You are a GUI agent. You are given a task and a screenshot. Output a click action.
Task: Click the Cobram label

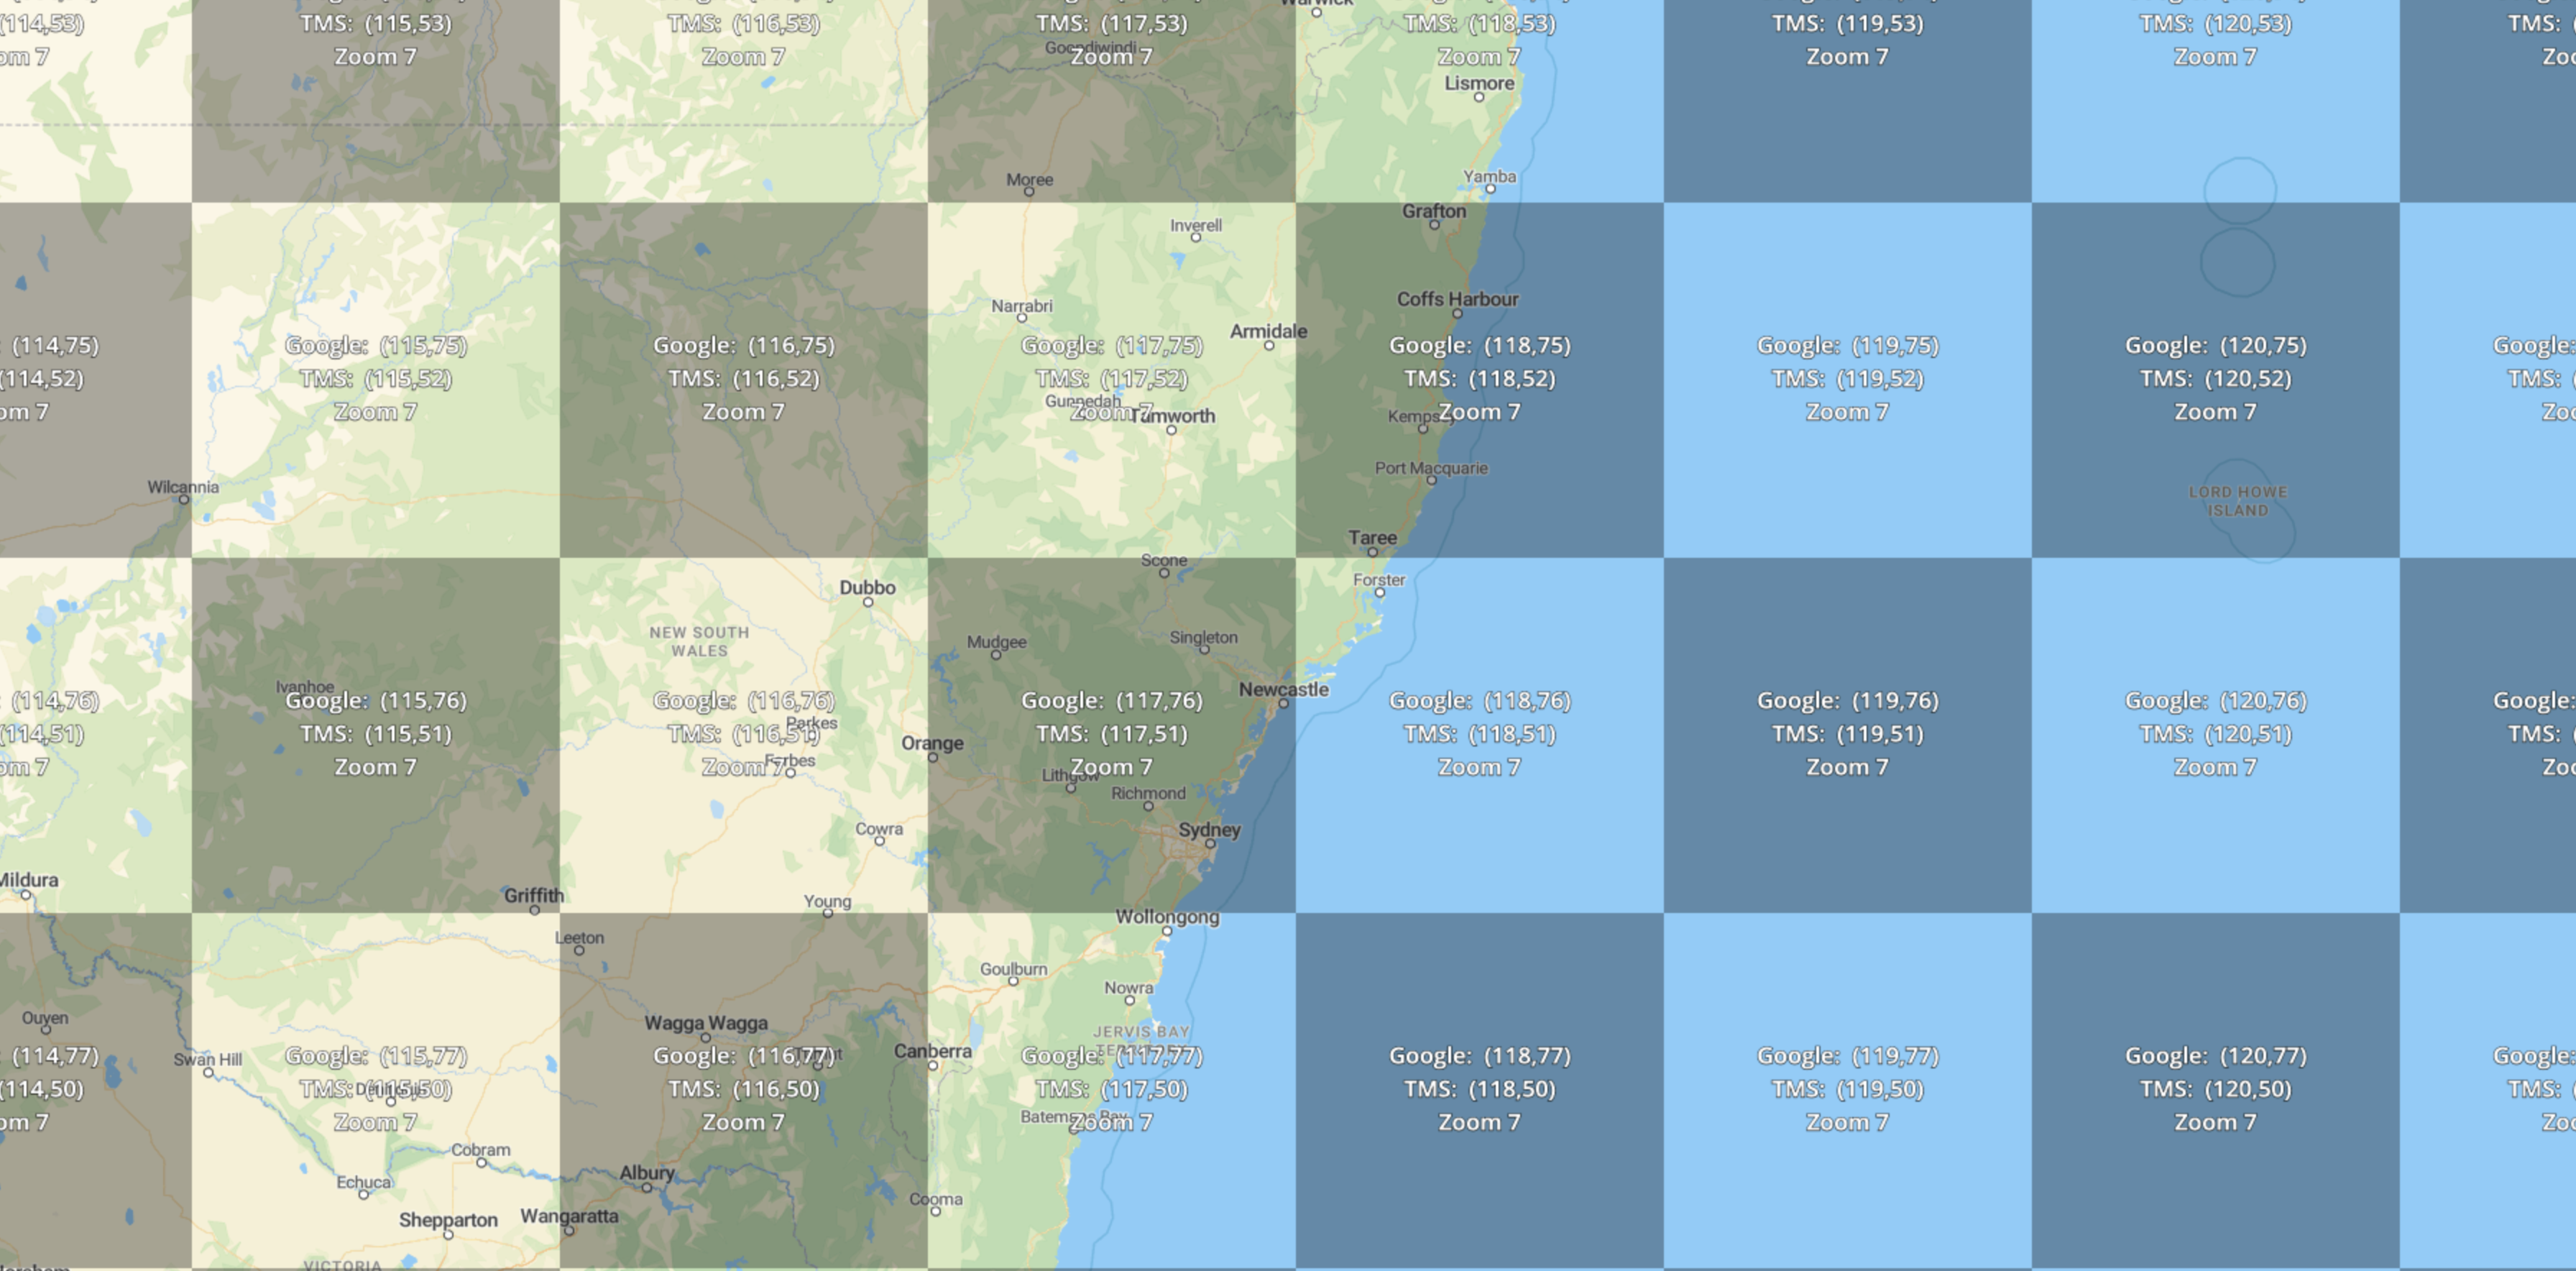point(480,1150)
